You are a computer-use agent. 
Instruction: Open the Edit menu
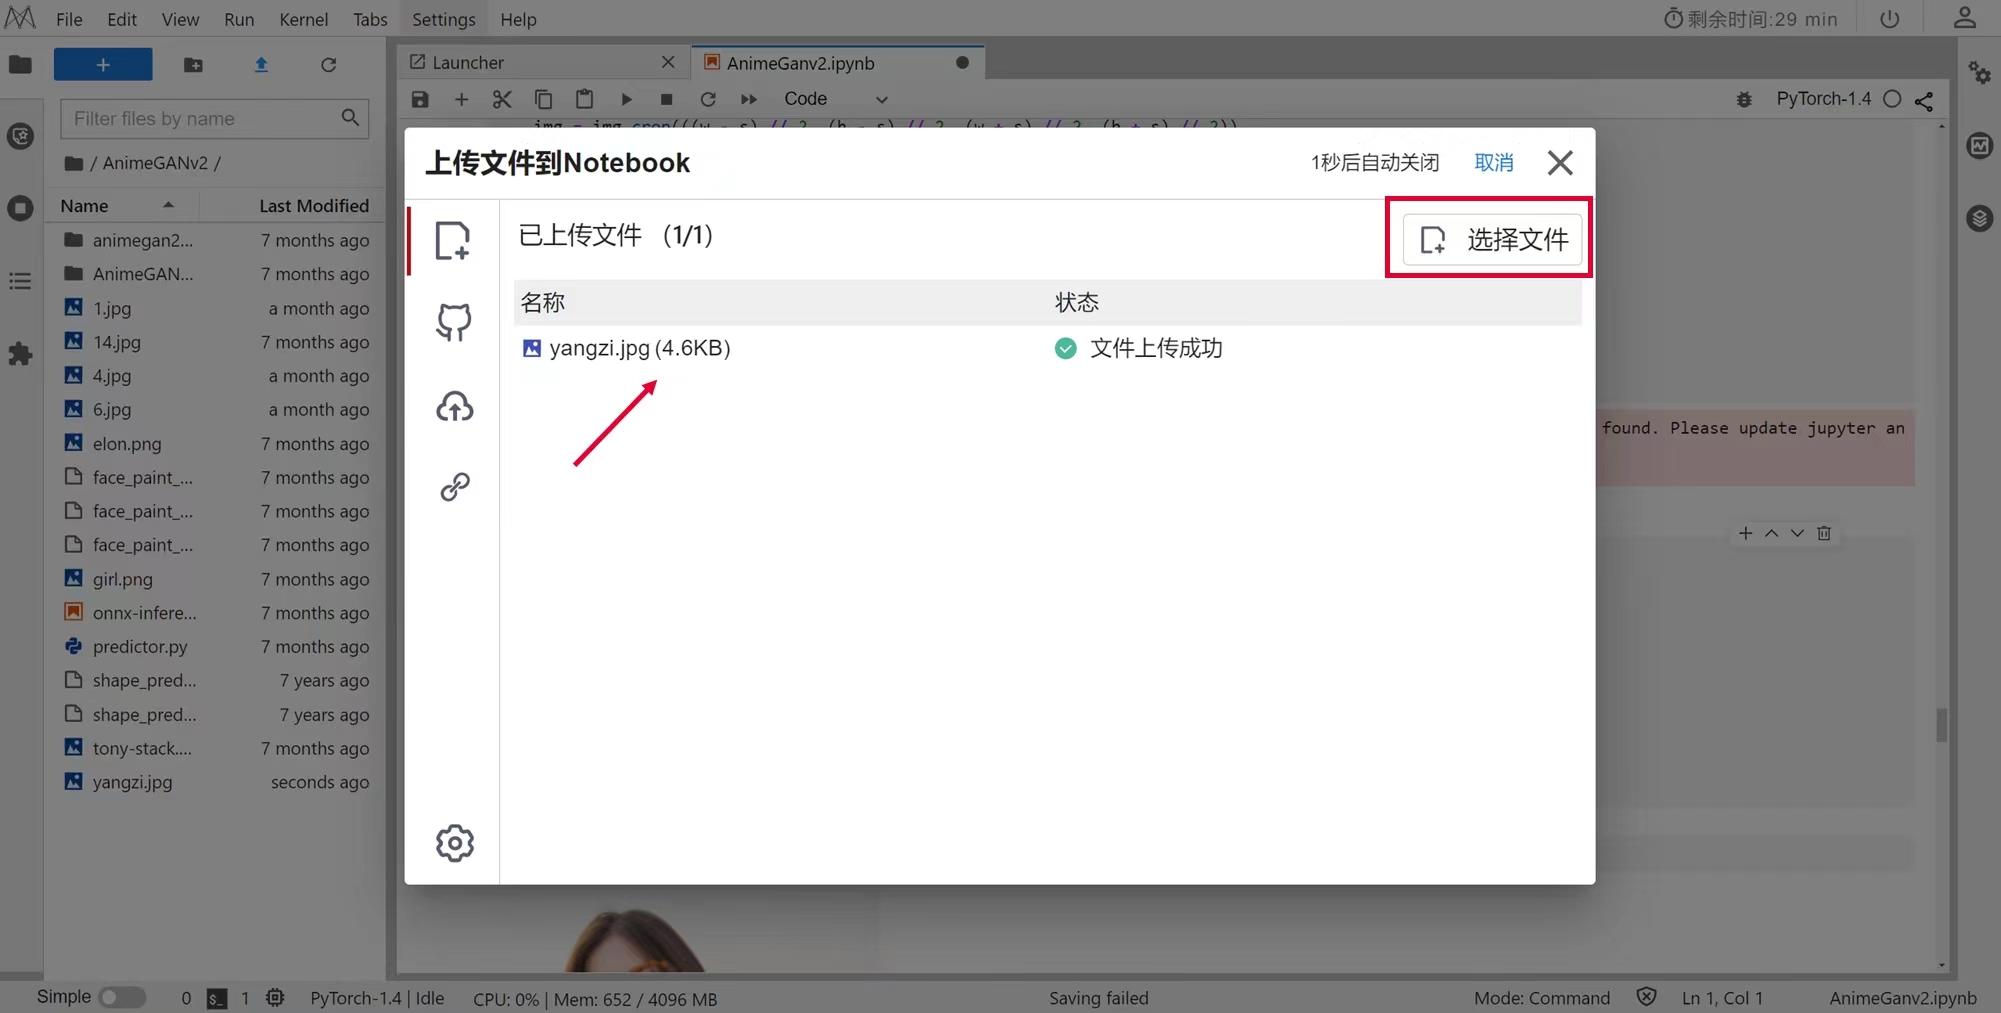point(122,19)
